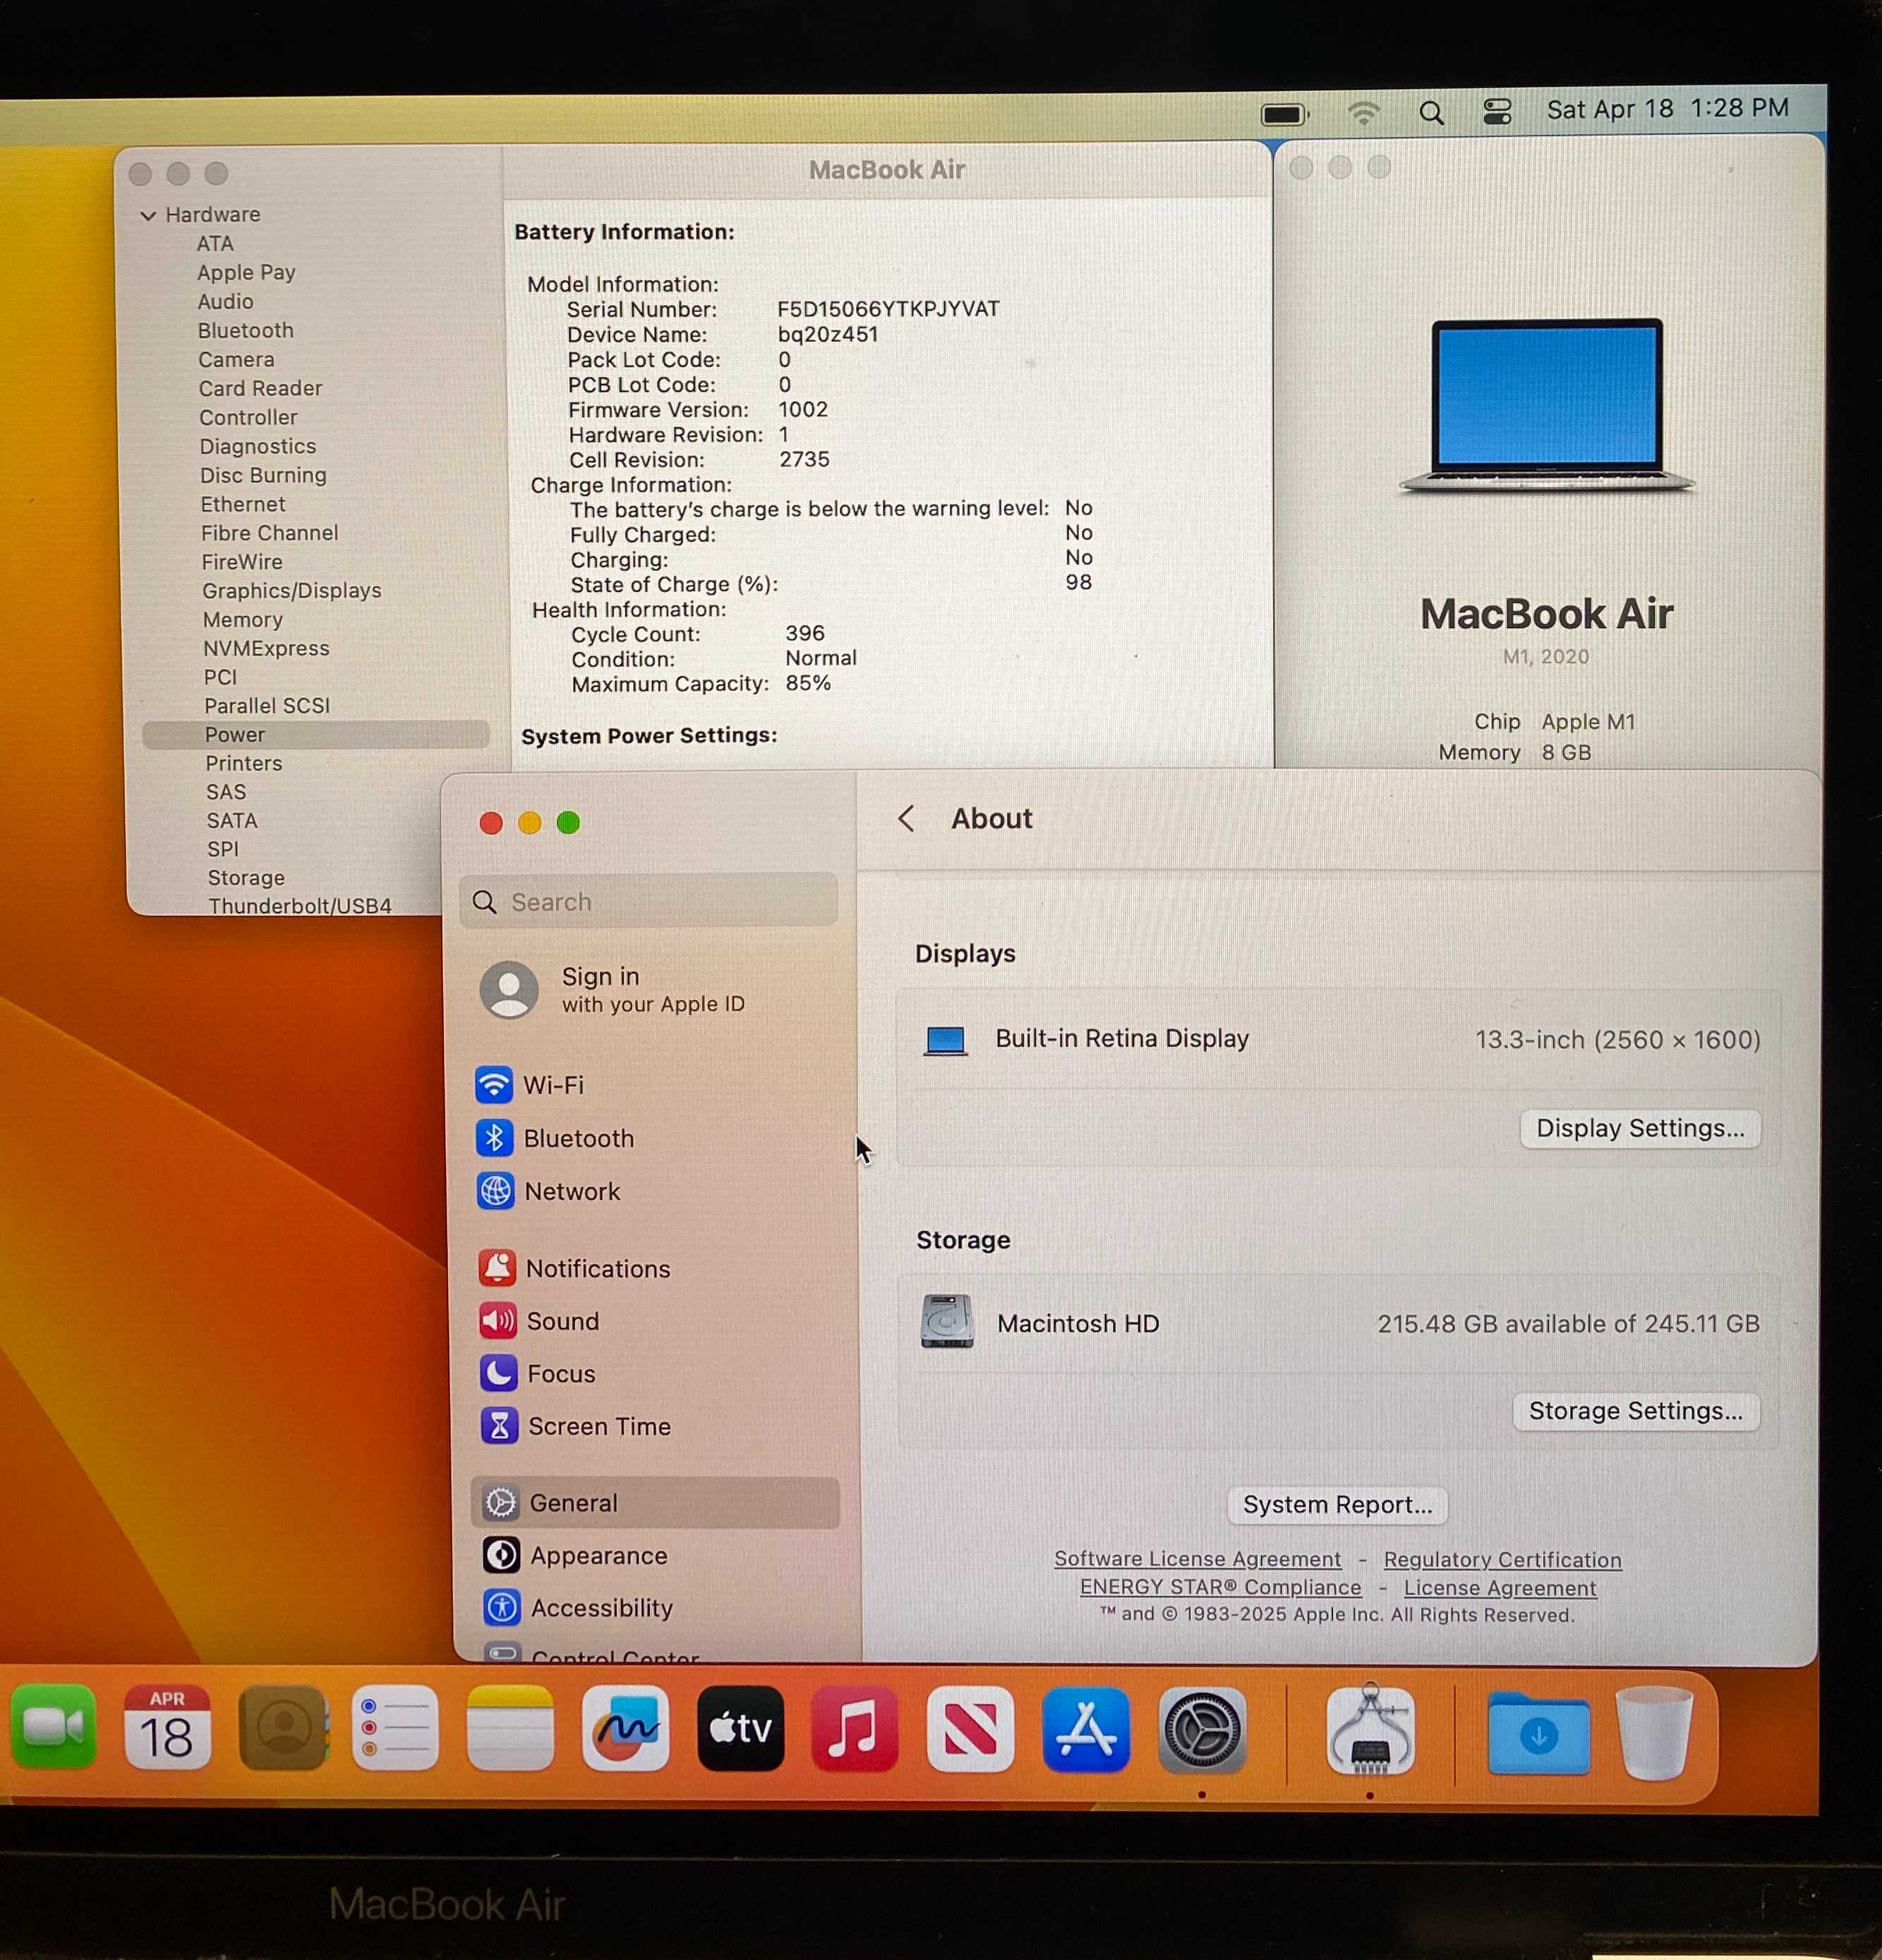Click the Macintosh HD drive icon
1882x1960 pixels.
[x=947, y=1321]
